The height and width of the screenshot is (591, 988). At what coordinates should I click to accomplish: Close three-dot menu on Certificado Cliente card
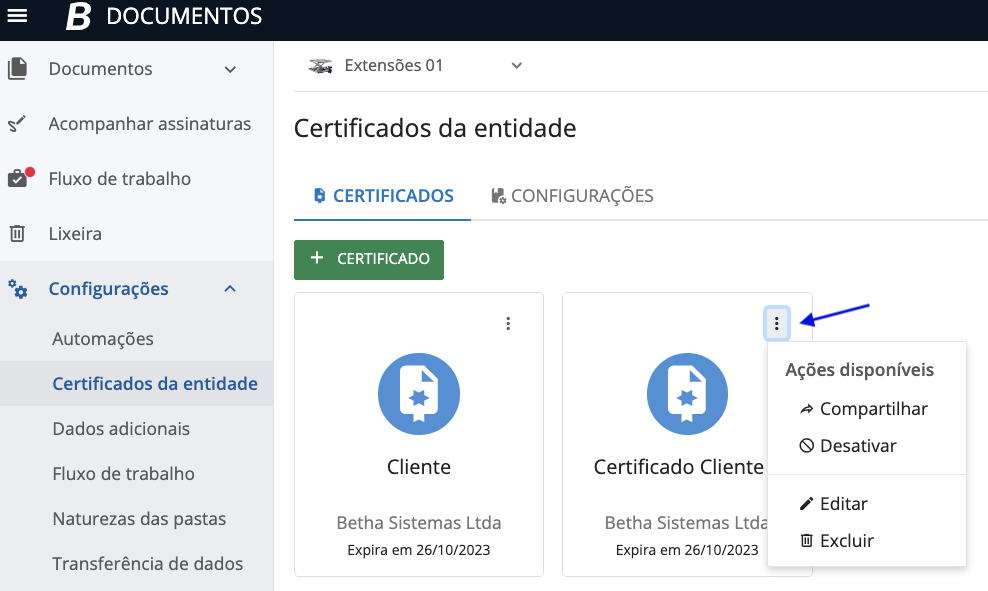point(776,323)
